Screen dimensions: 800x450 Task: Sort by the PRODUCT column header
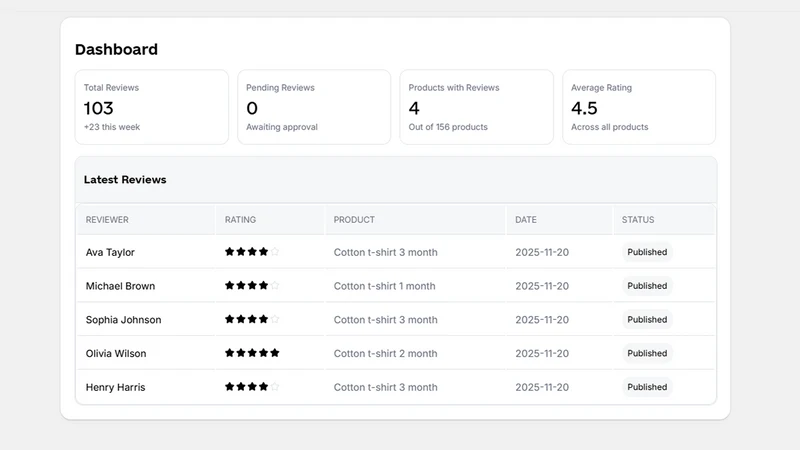[354, 219]
